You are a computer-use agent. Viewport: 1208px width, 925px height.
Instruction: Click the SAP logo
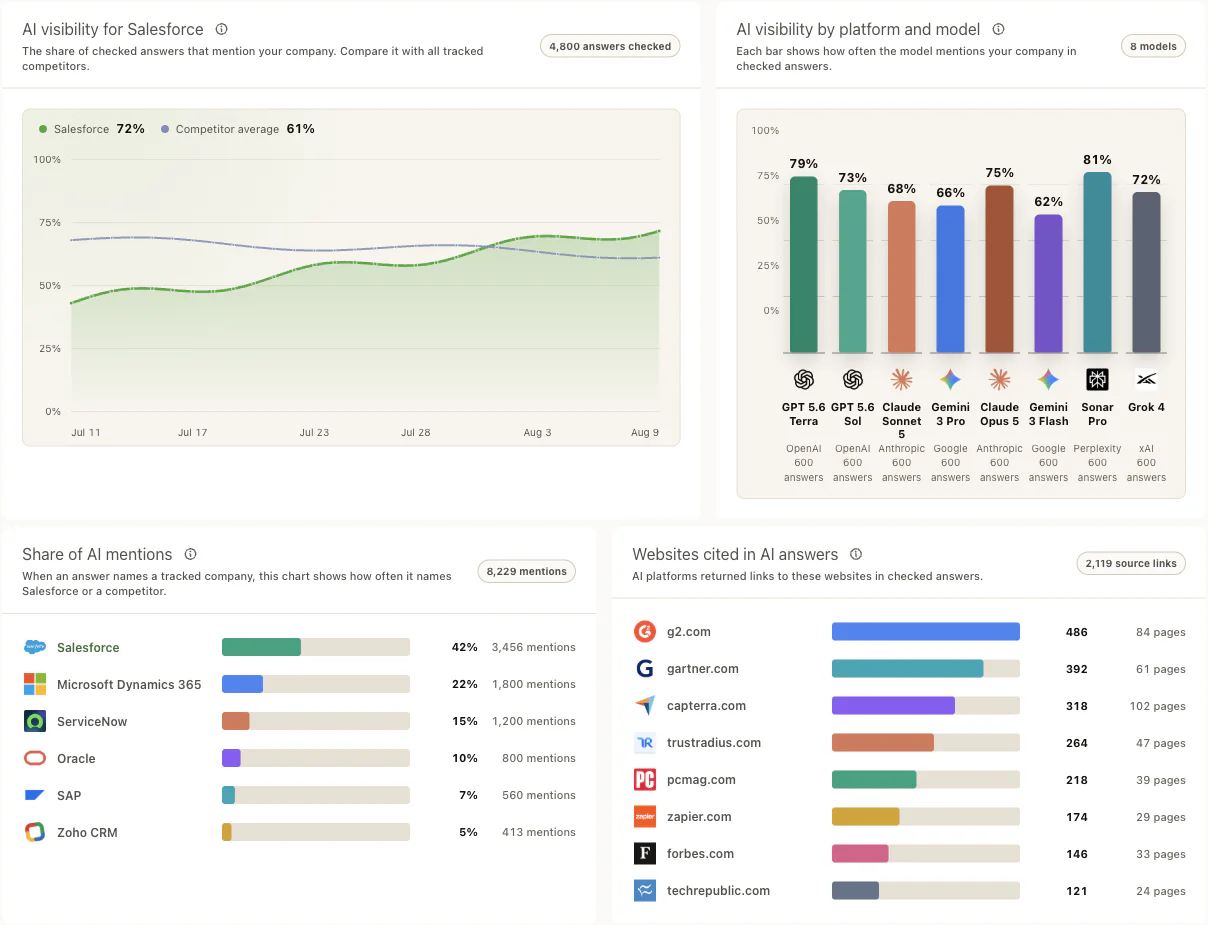[35, 795]
